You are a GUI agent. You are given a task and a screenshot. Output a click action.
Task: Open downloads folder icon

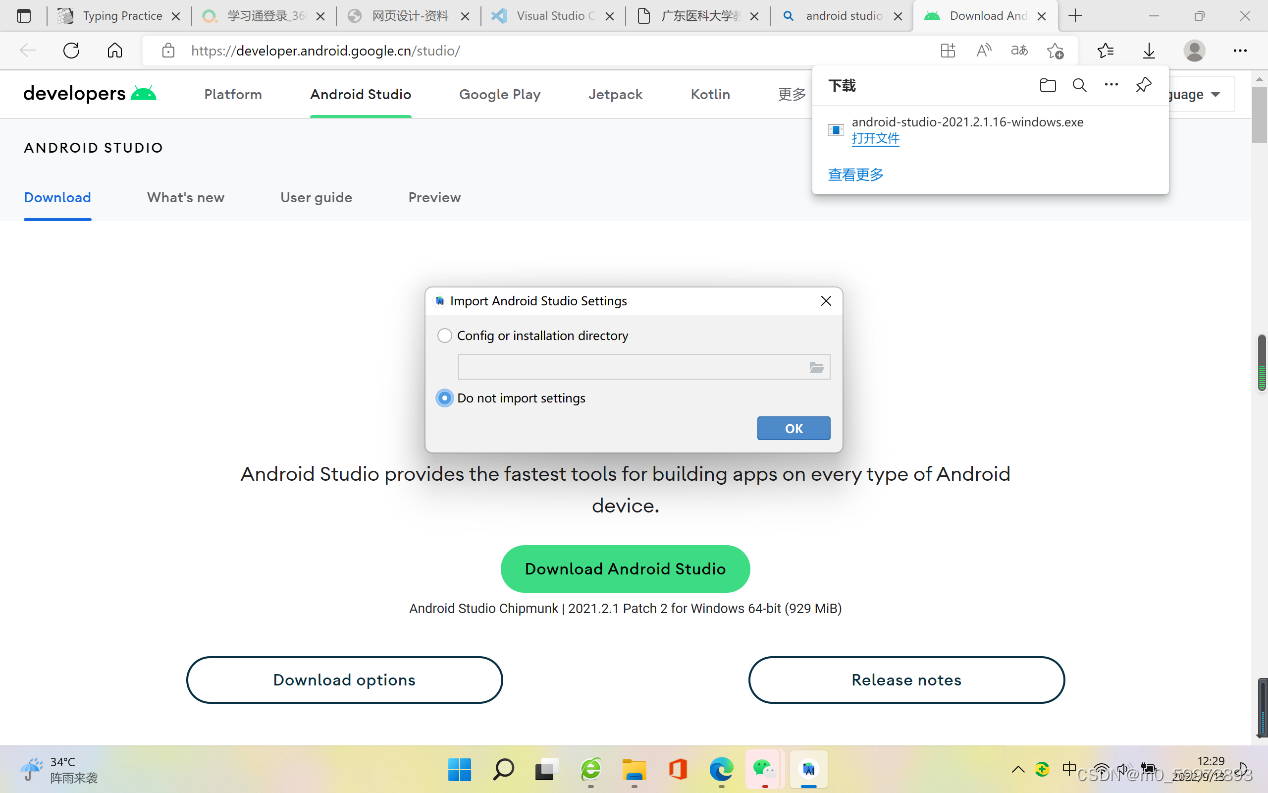[x=1047, y=86]
